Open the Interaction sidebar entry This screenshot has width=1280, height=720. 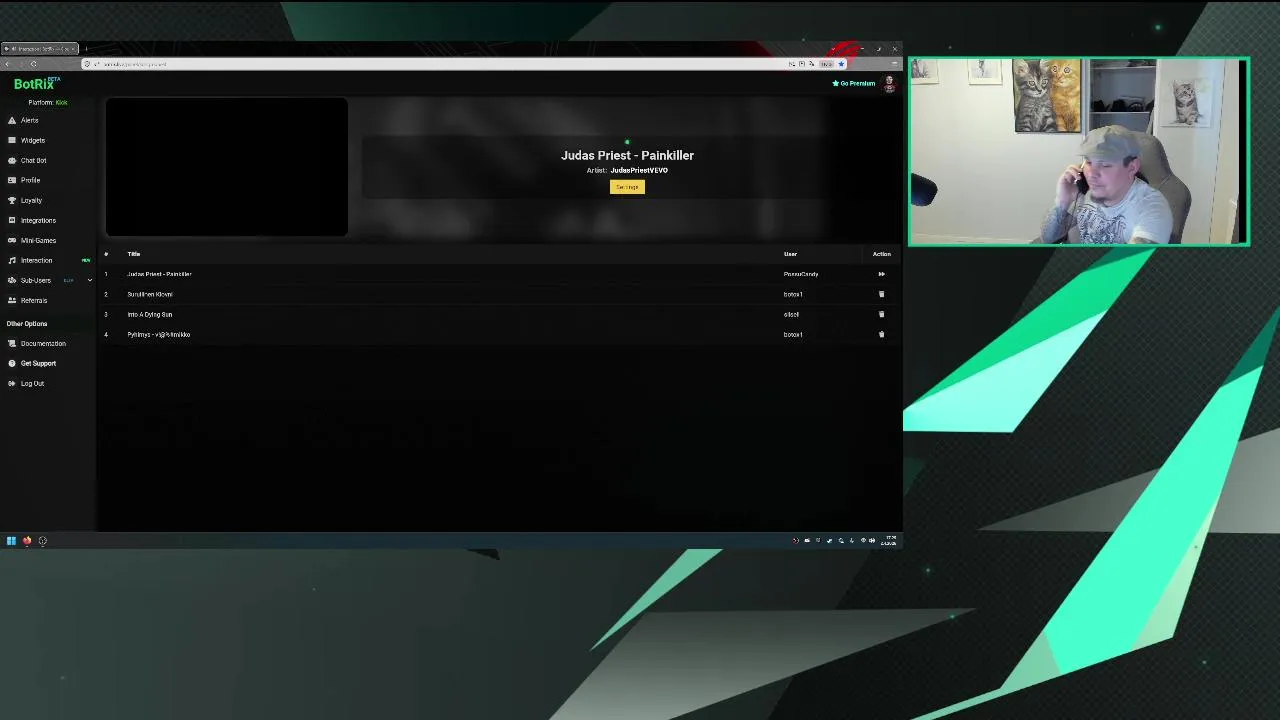pos(37,260)
